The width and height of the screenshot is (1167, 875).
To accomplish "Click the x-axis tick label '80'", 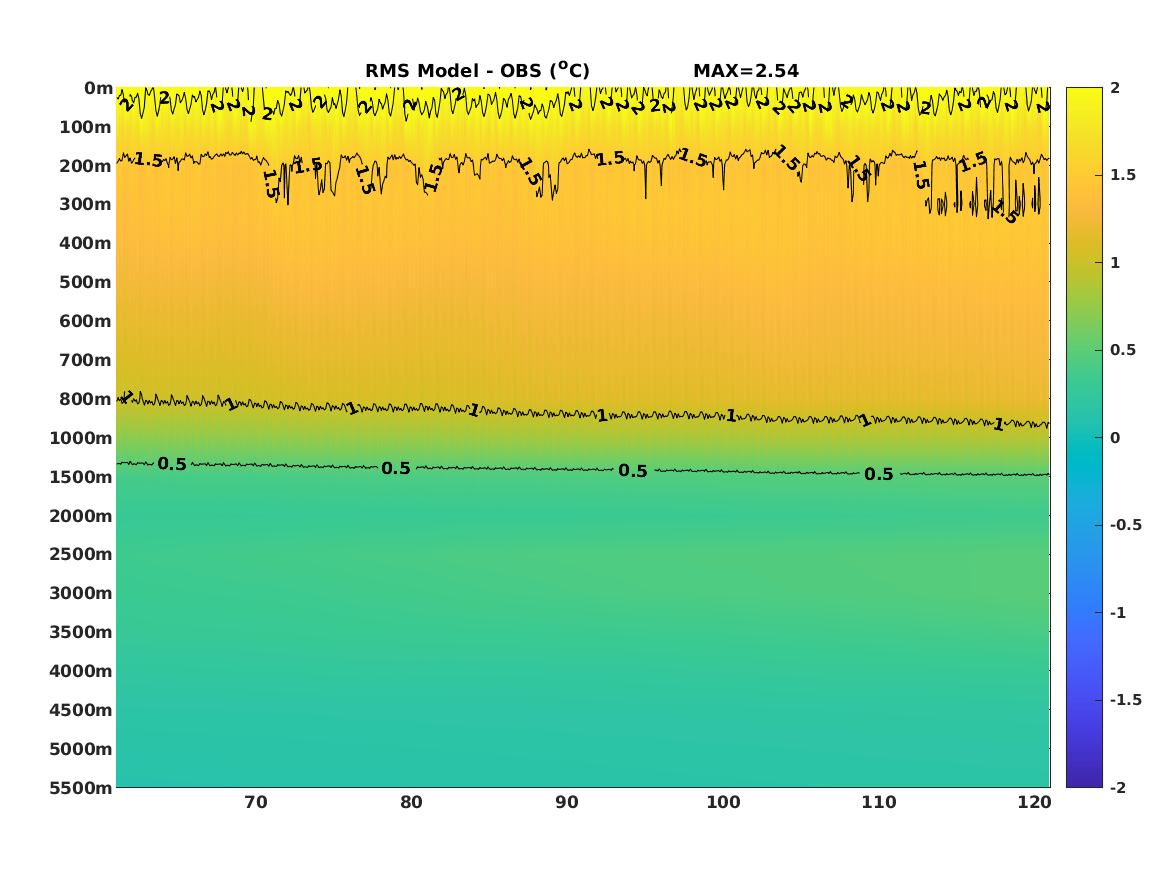I will click(x=411, y=803).
